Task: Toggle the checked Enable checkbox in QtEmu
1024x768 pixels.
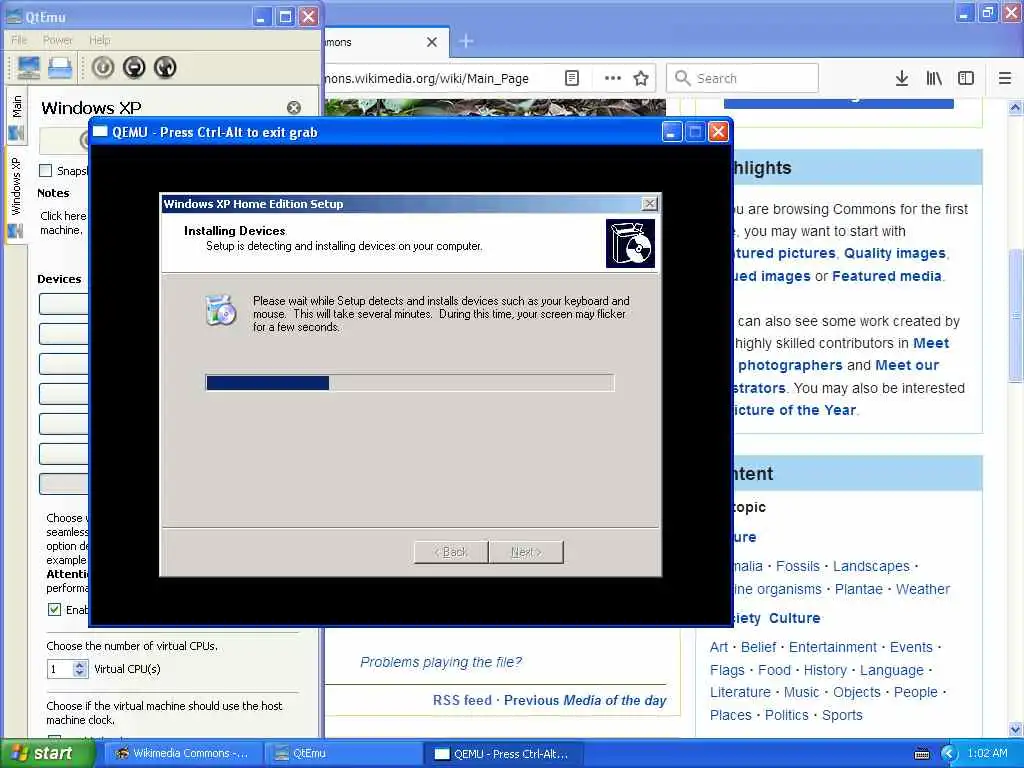Action: pos(54,609)
